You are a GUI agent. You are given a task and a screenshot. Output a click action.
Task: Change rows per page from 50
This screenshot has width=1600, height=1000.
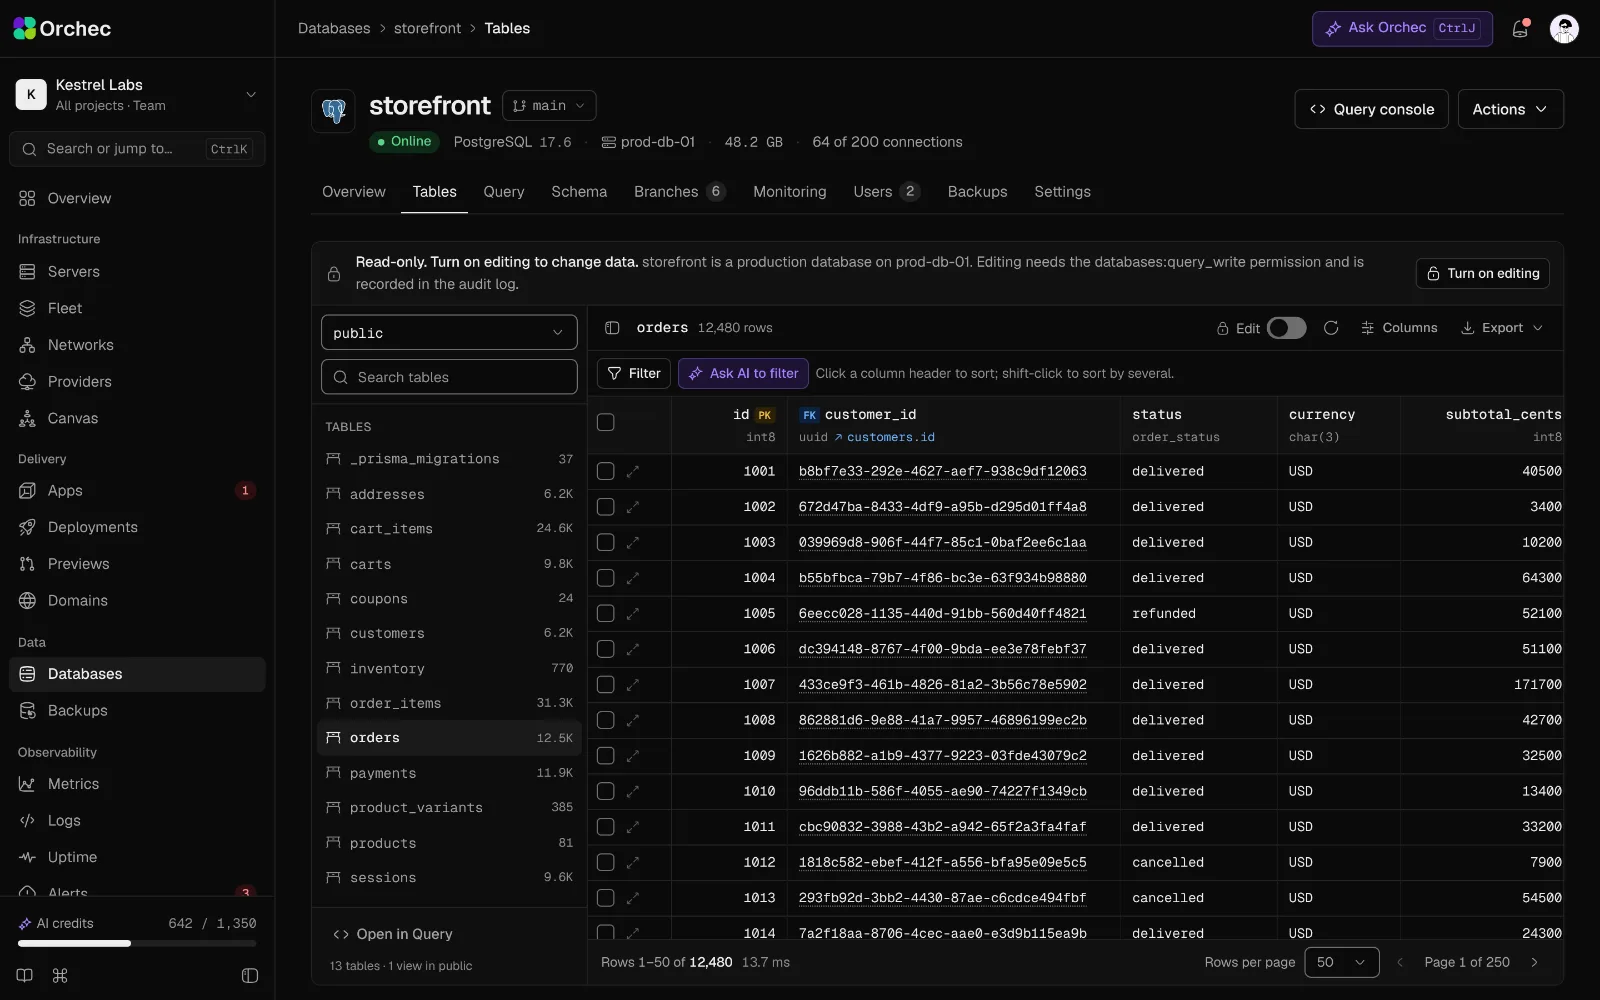coord(1342,962)
